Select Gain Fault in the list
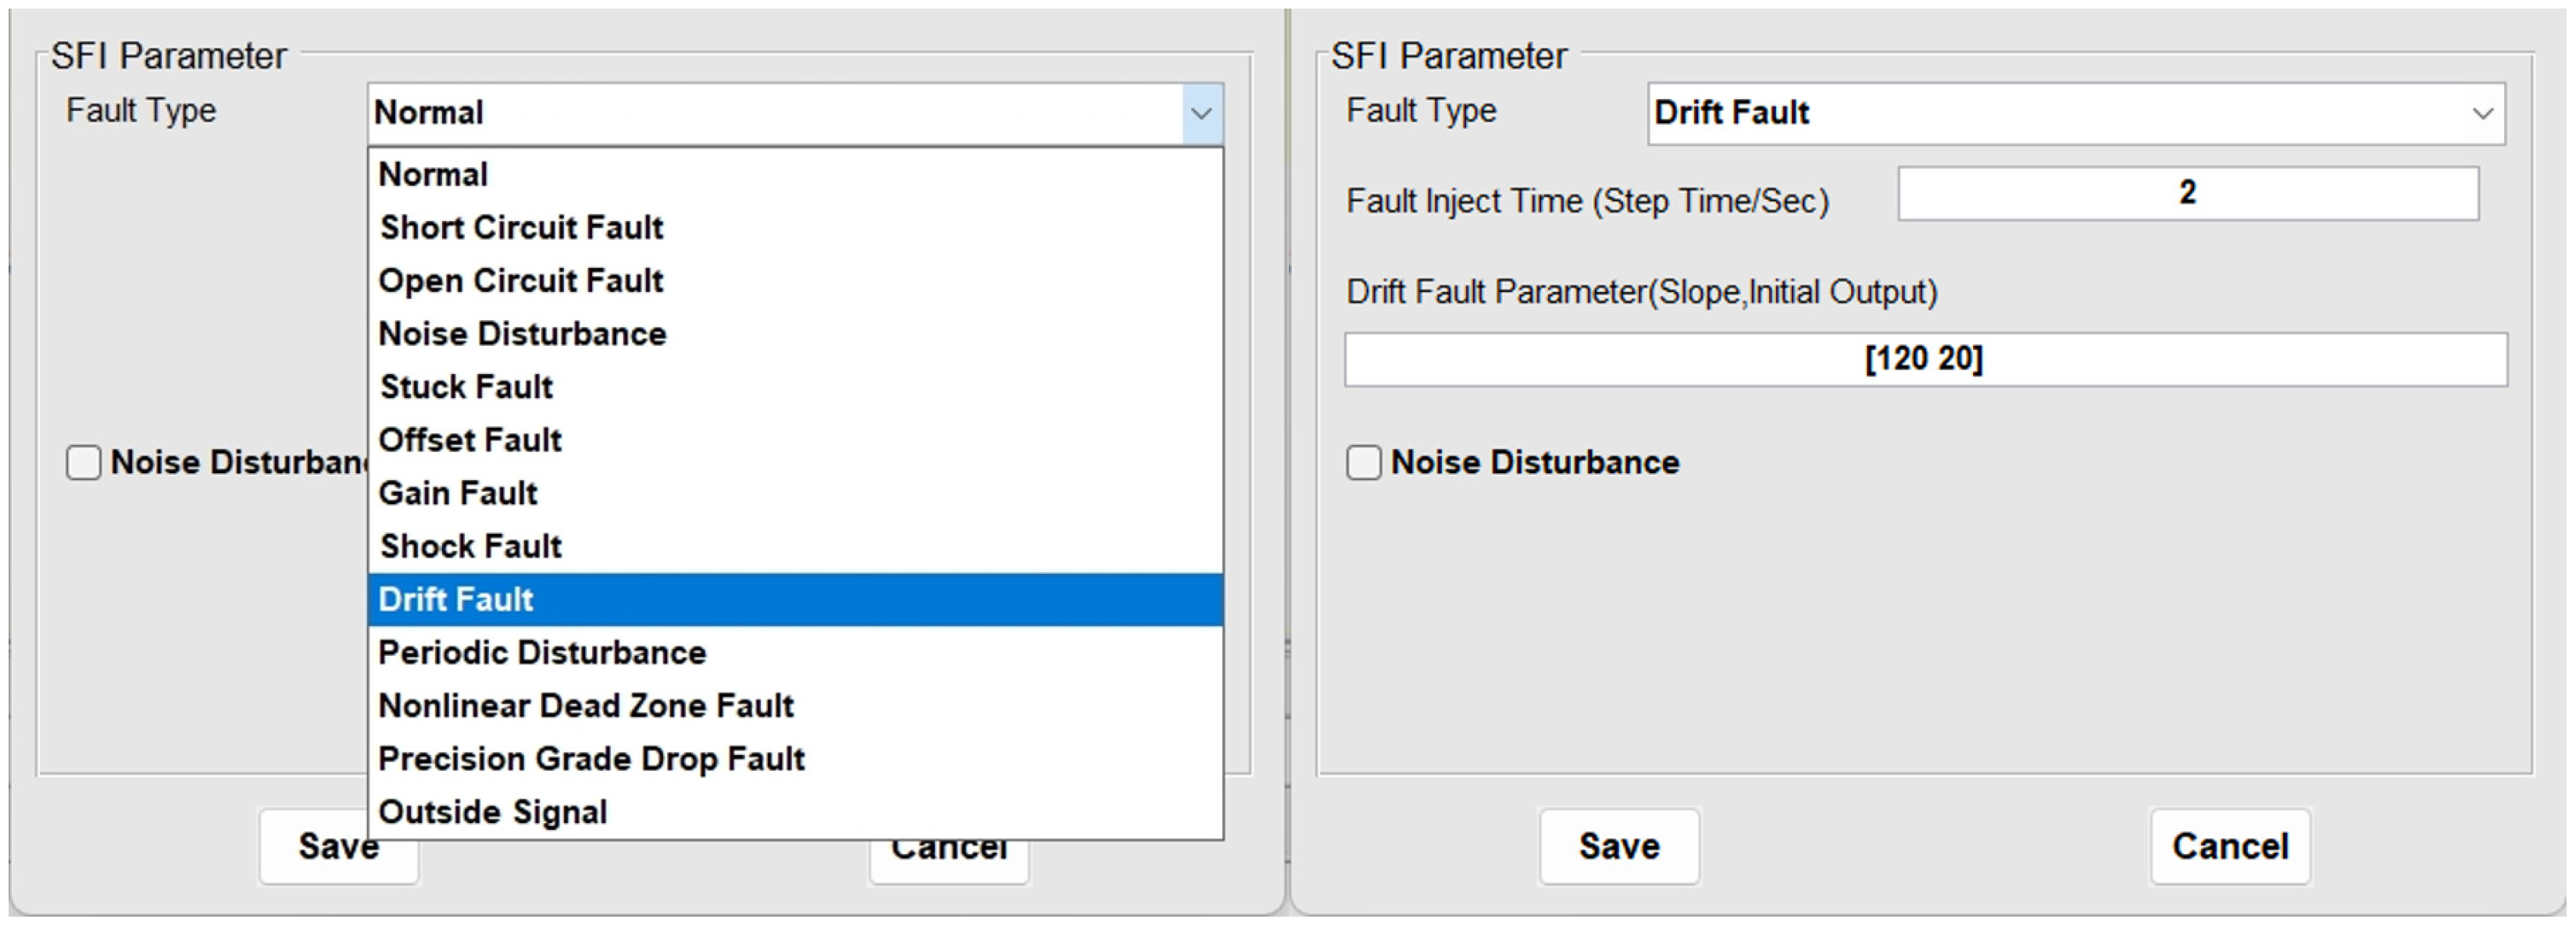Screen dimensions: 2576x926 pyautogui.click(x=458, y=493)
